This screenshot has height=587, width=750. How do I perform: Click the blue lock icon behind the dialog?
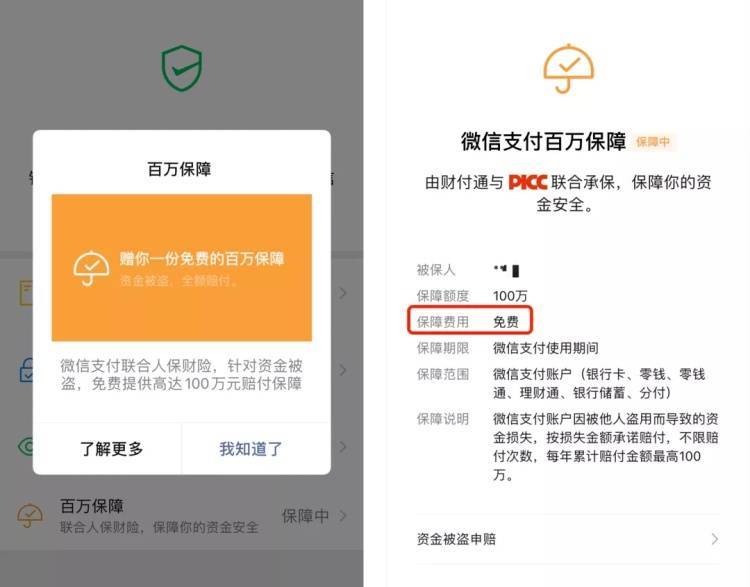click(26, 369)
